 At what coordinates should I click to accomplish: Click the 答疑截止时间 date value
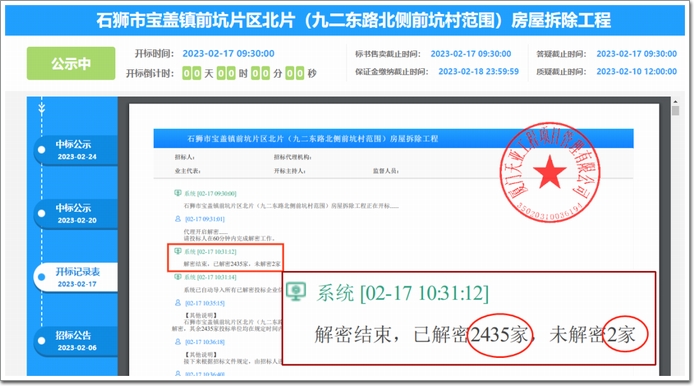(636, 54)
